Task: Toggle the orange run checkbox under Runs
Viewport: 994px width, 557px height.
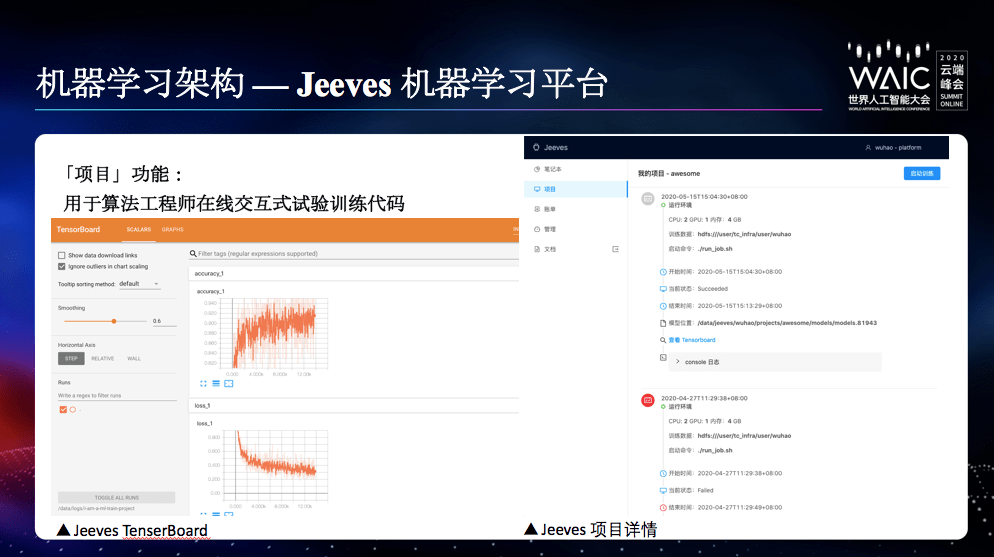Action: (x=63, y=410)
